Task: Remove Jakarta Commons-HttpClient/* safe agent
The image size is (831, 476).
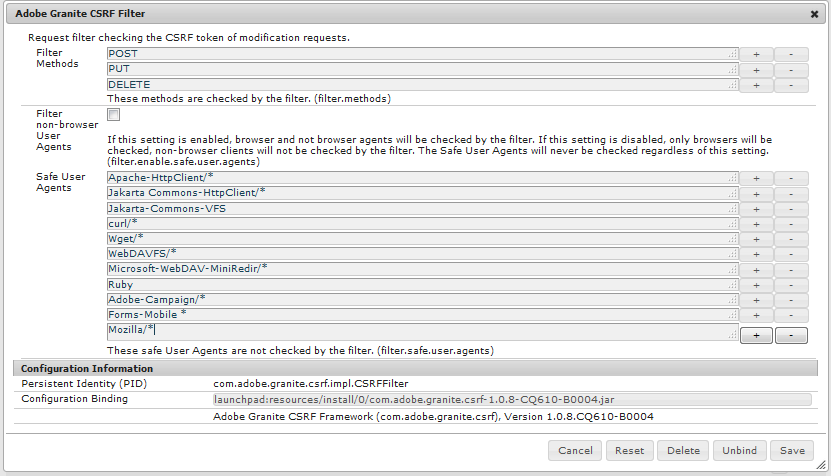Action: coord(791,194)
